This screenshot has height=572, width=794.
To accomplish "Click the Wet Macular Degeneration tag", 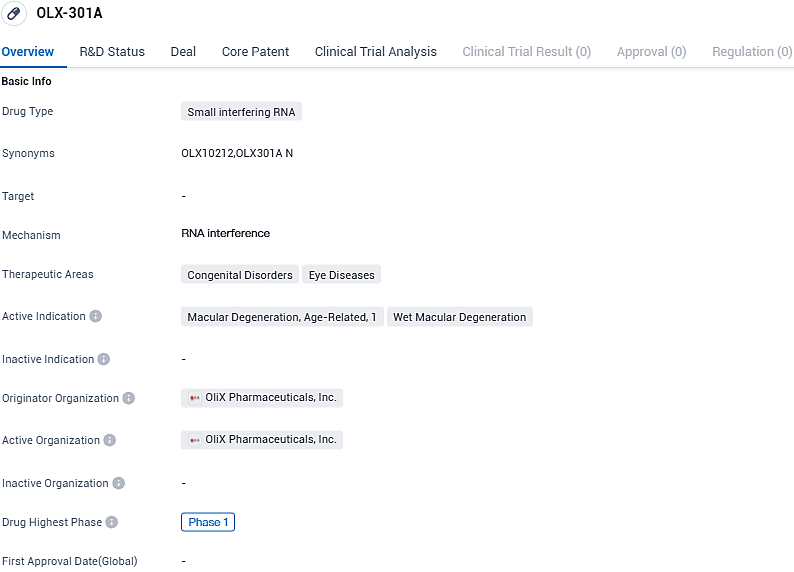I will [x=459, y=317].
